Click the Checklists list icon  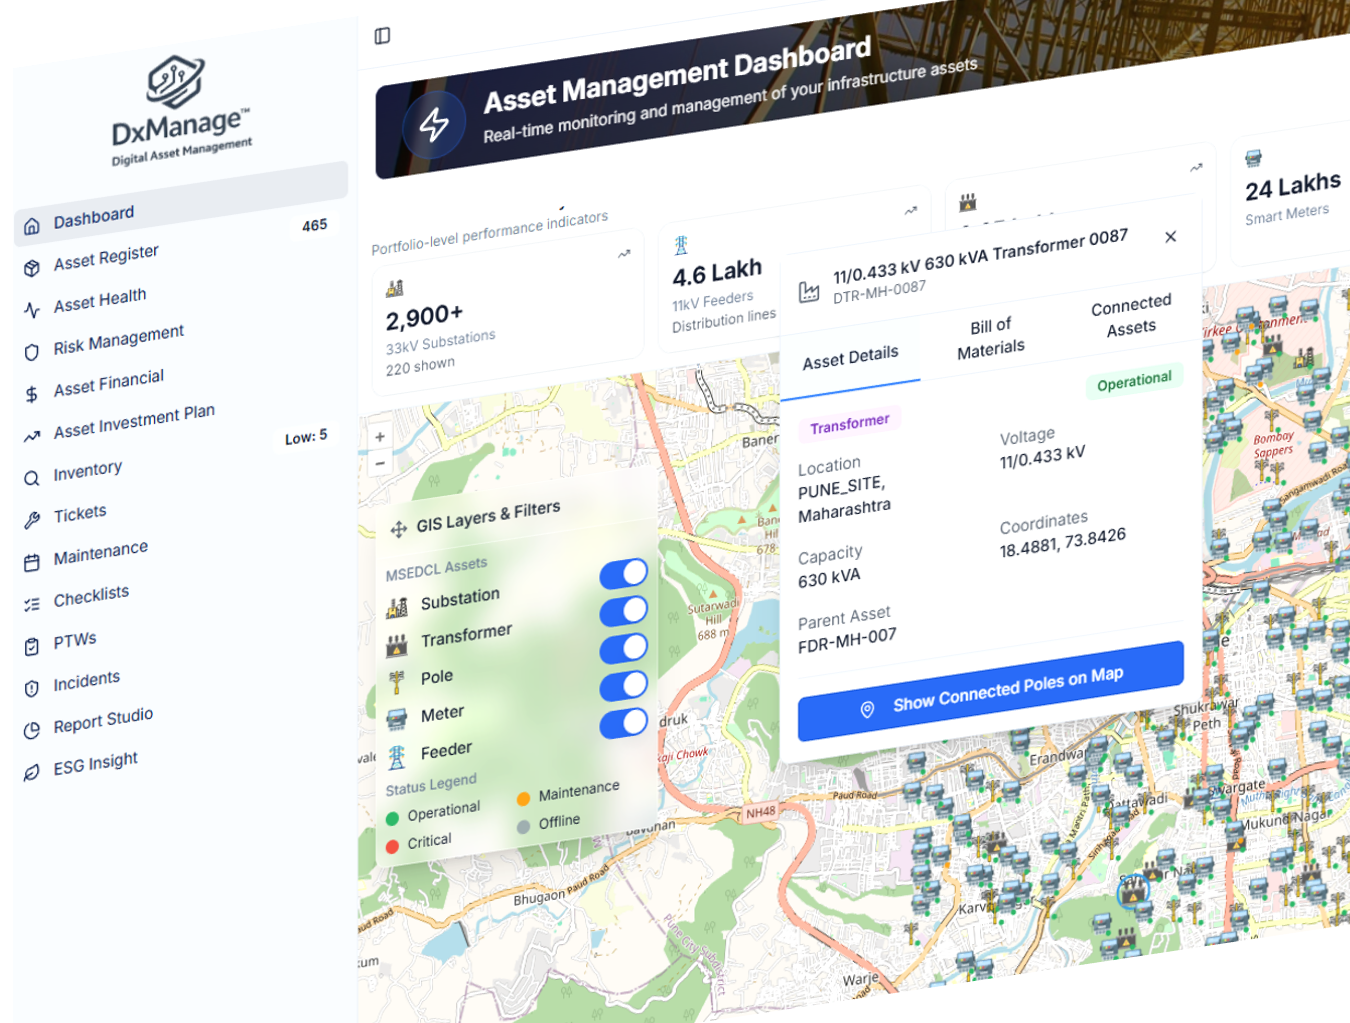coord(32,604)
